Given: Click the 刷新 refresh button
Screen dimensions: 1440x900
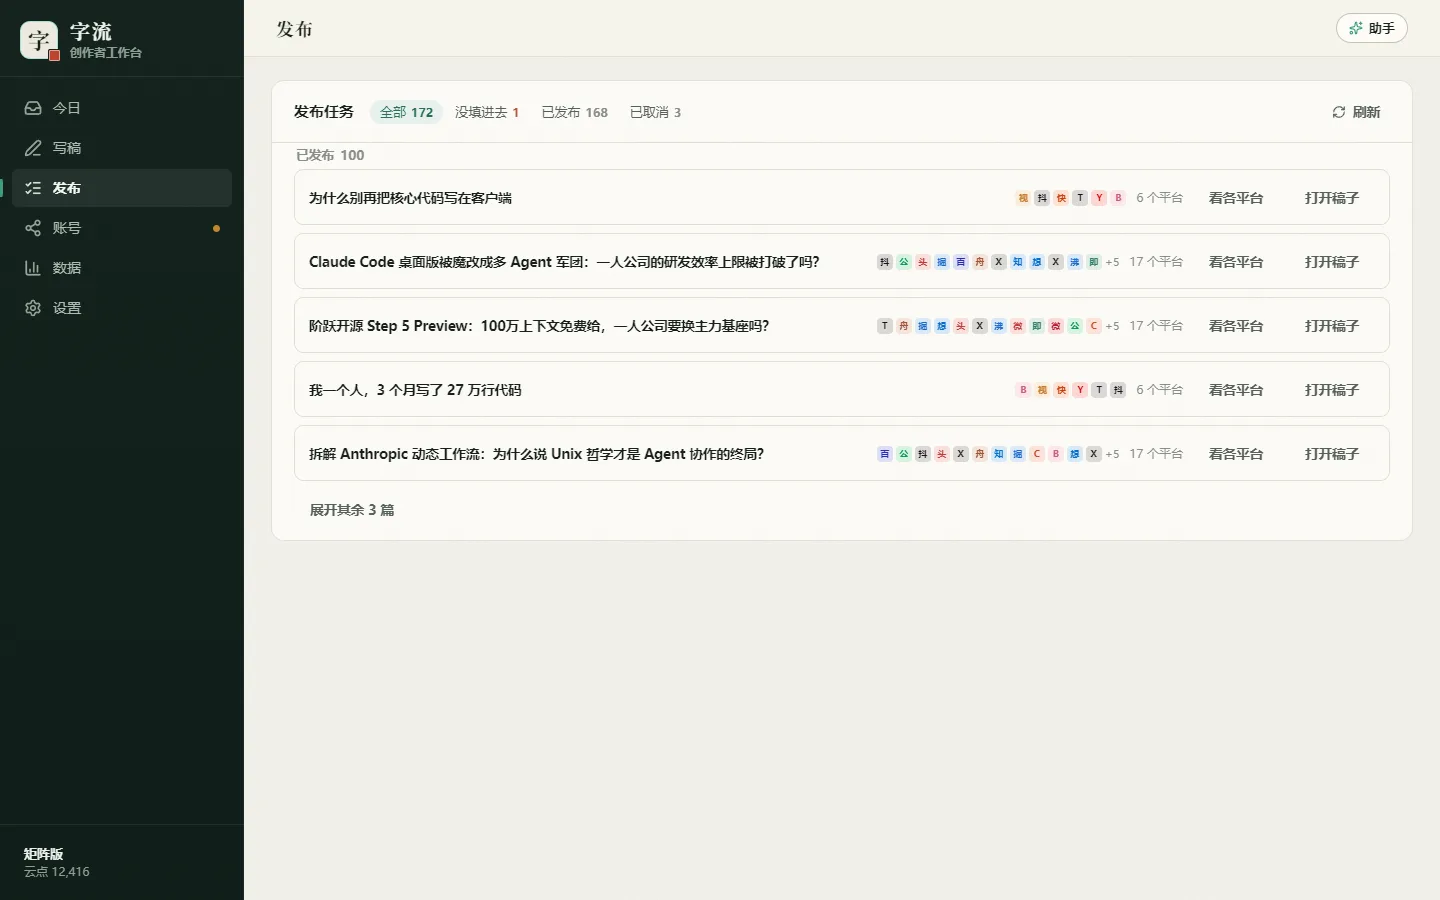Looking at the screenshot, I should click(1356, 112).
